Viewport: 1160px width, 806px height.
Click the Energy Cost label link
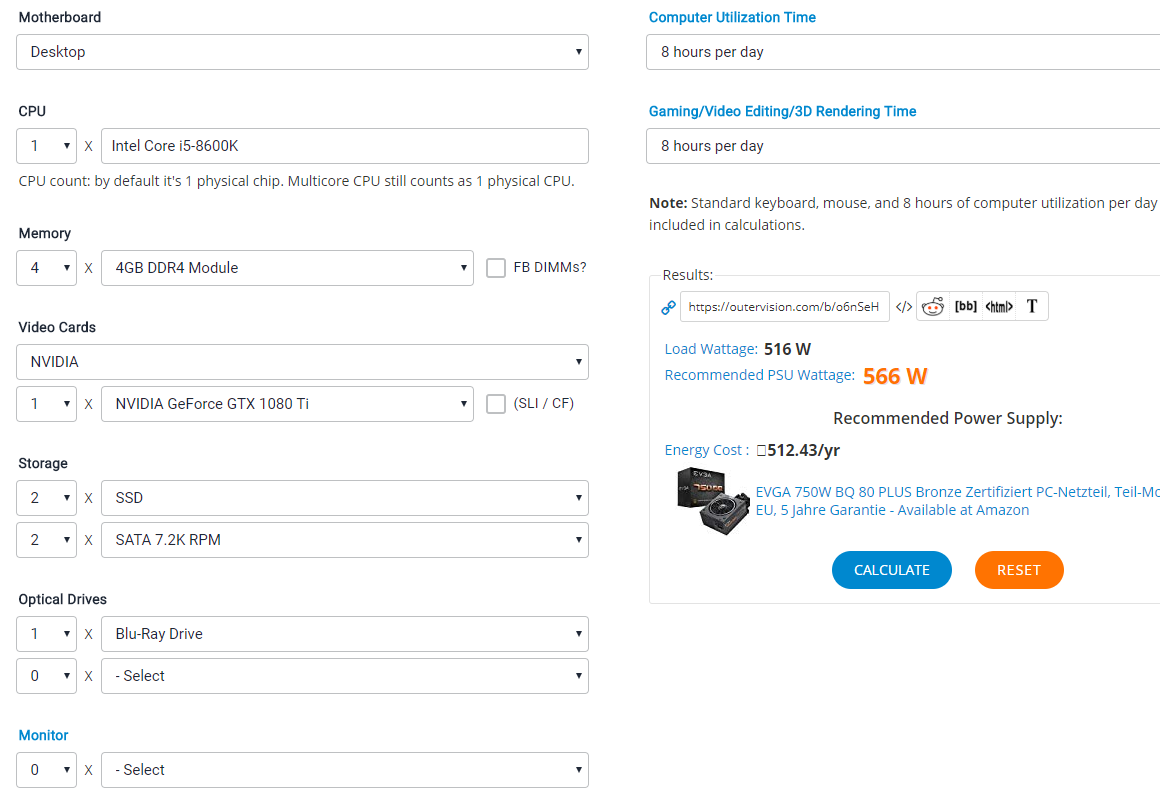tap(706, 450)
